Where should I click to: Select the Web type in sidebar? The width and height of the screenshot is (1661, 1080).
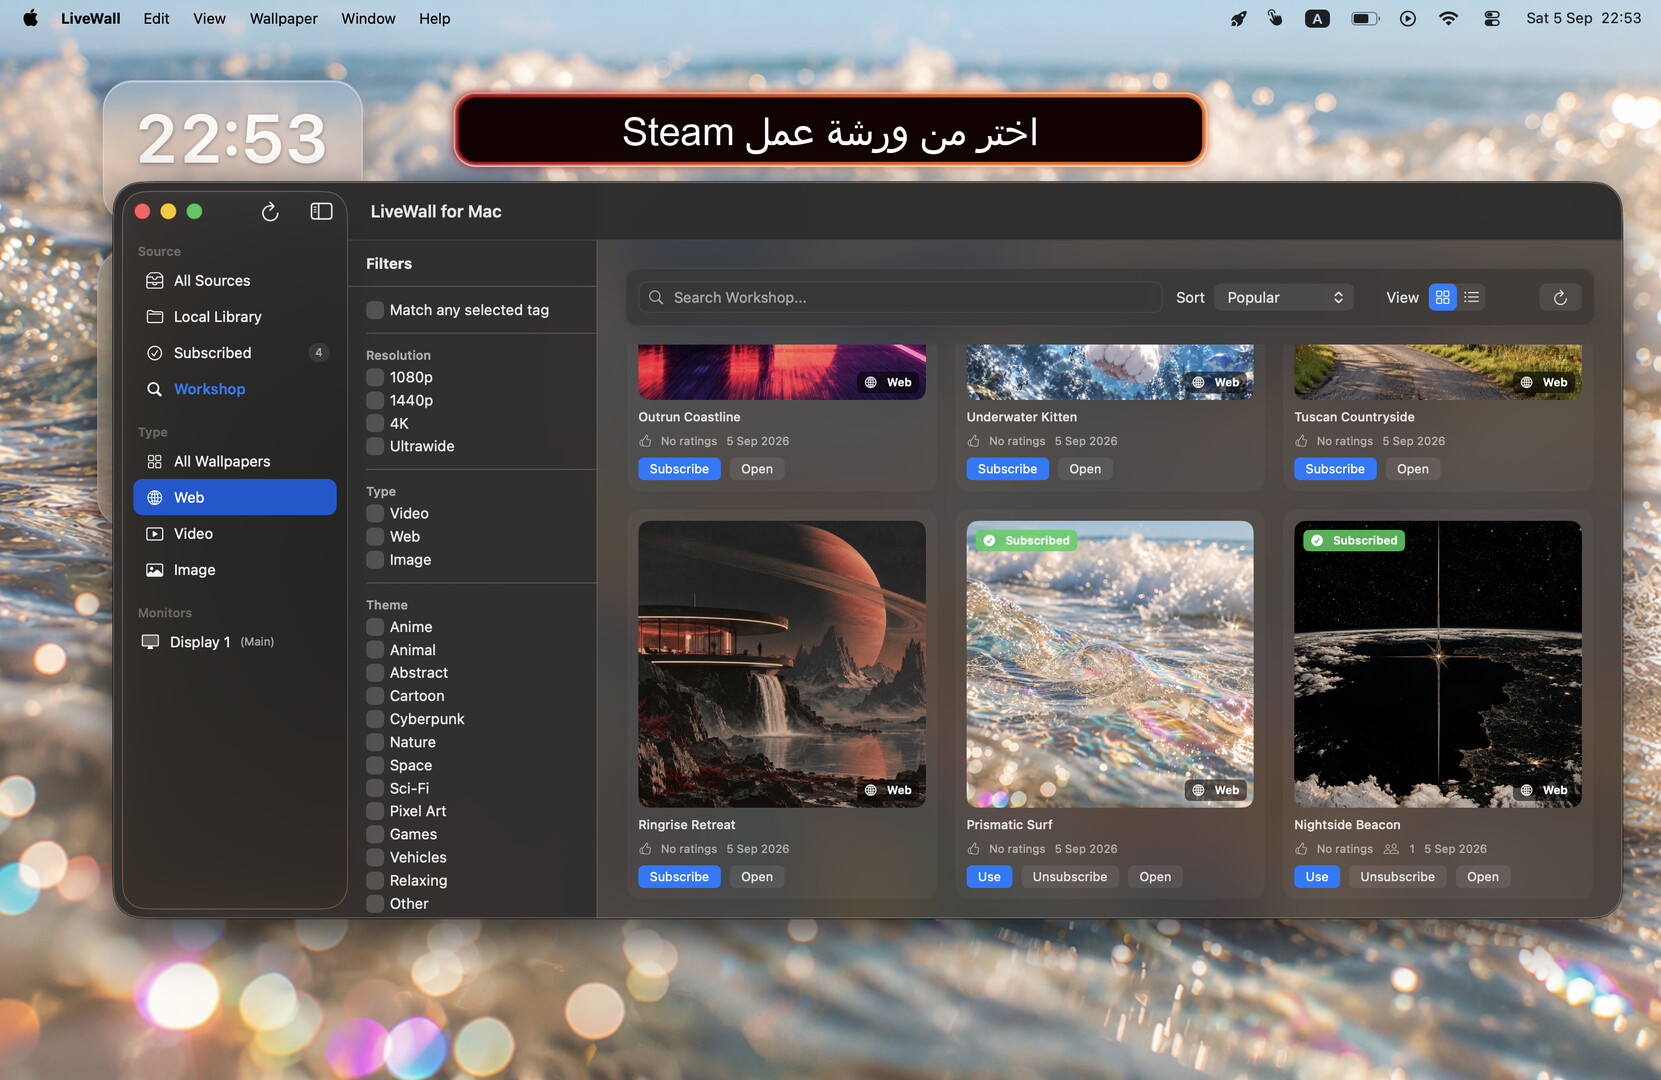[x=235, y=497]
